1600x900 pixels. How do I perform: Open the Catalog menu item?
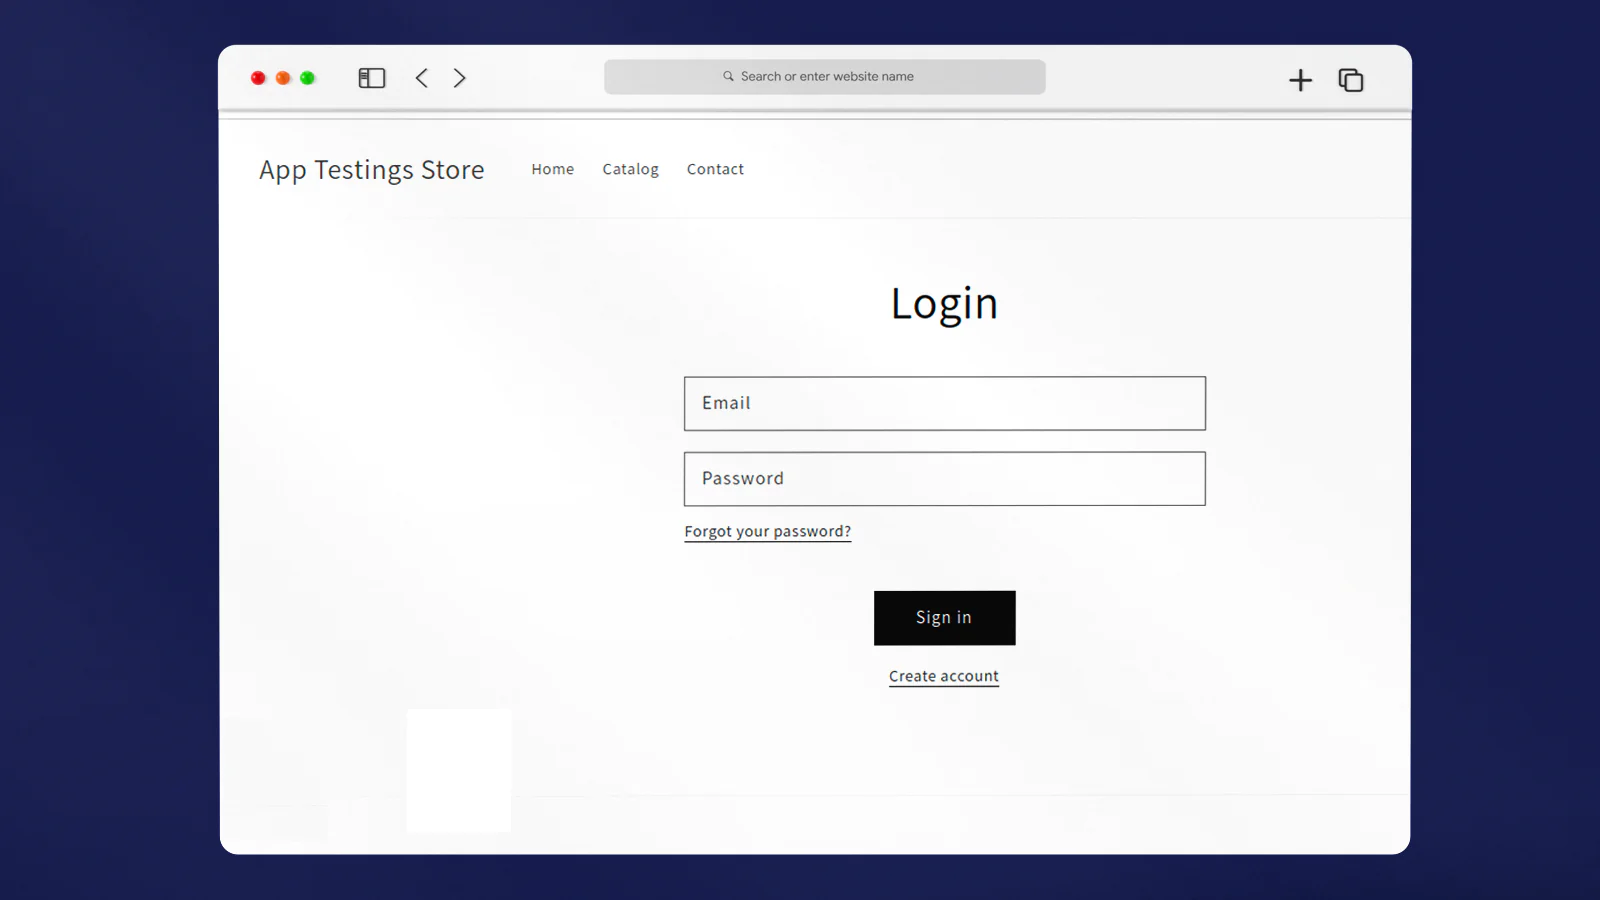(x=631, y=169)
